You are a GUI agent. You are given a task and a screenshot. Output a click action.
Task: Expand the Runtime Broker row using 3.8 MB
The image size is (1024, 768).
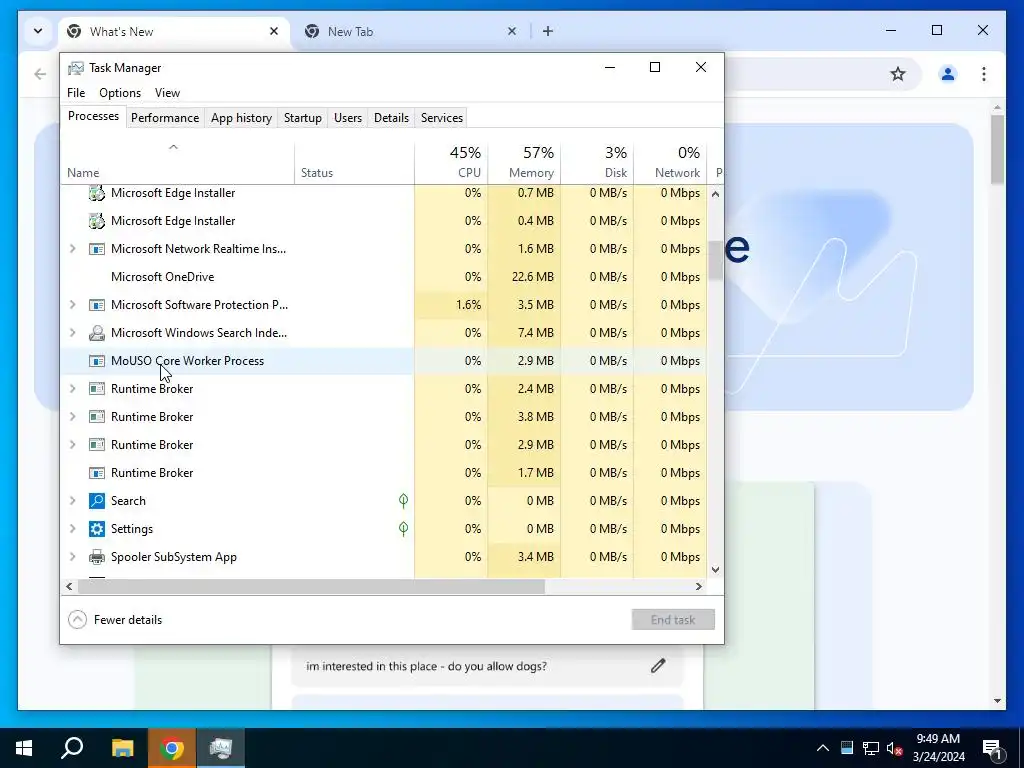pos(72,417)
